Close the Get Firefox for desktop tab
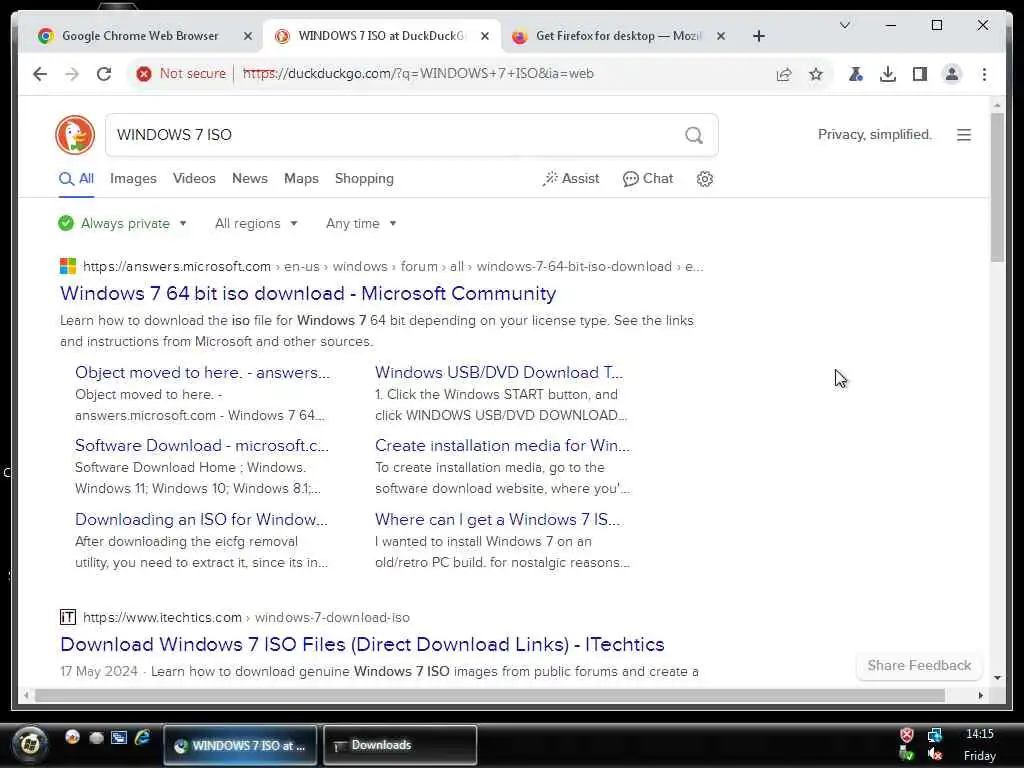 (720, 37)
